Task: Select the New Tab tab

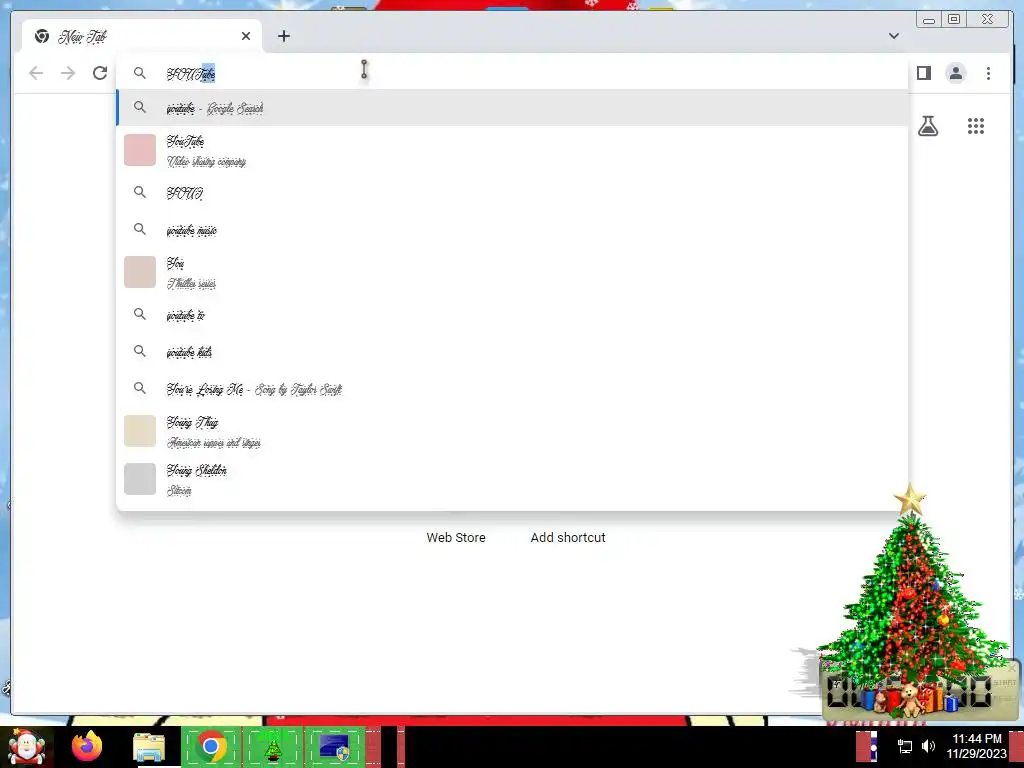Action: 142,36
